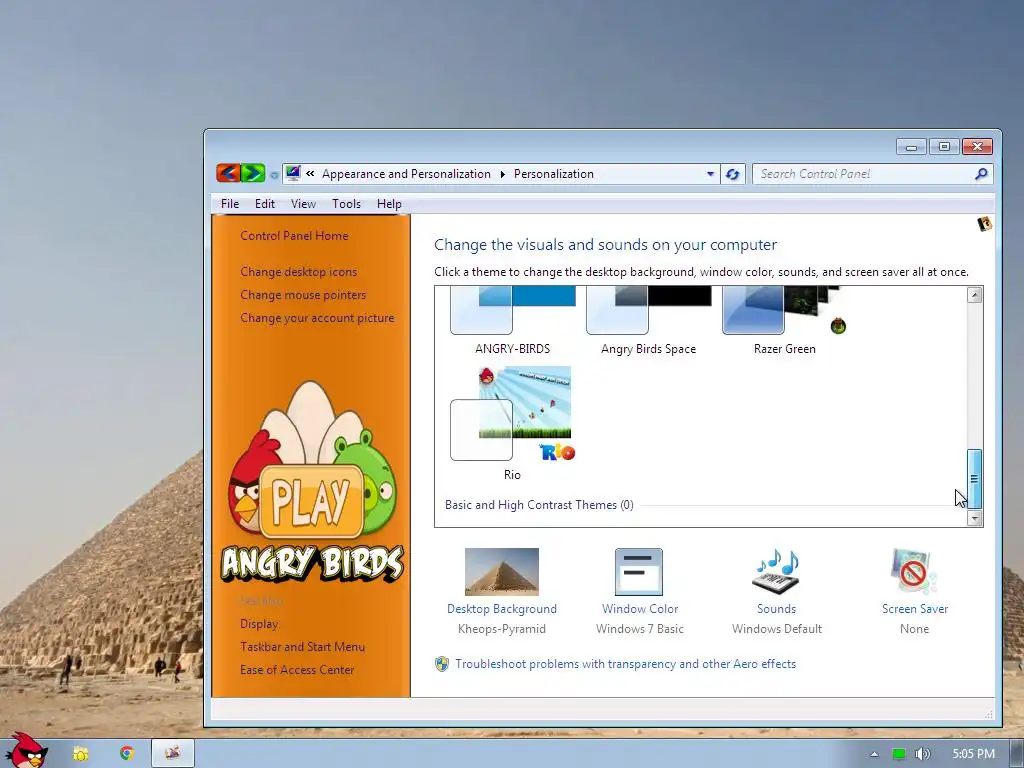Go back with the red arrow button
Viewport: 1024px width, 768px height.
click(x=228, y=173)
